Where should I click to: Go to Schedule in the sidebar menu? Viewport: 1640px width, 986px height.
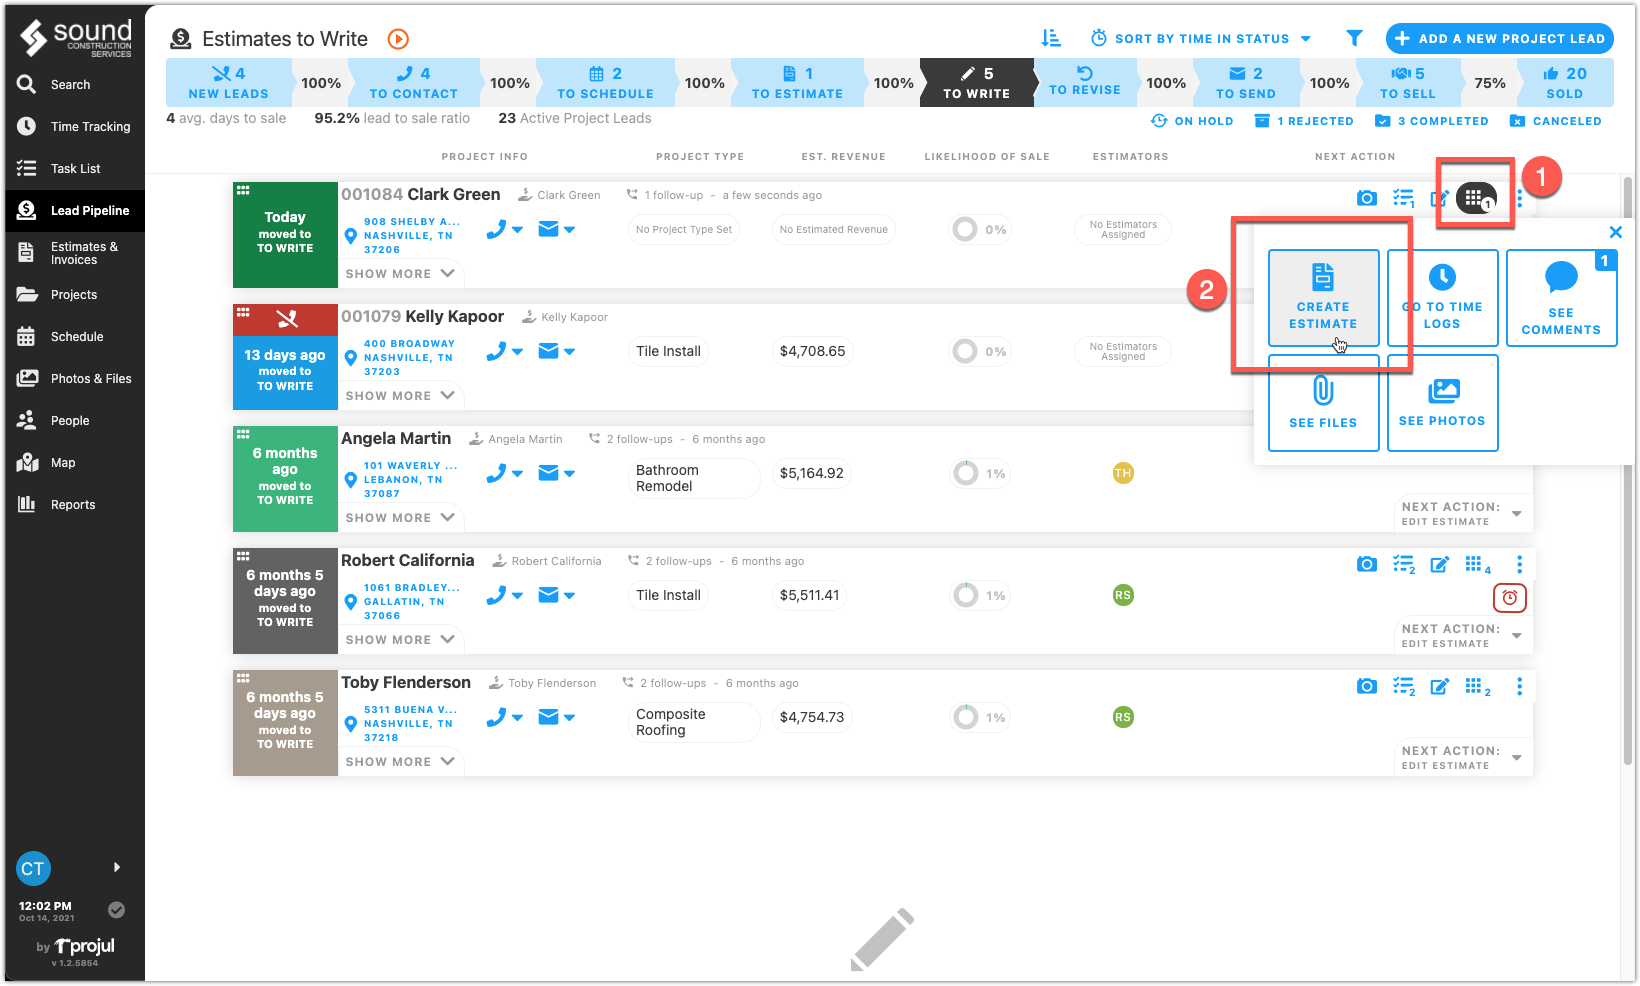(x=75, y=336)
